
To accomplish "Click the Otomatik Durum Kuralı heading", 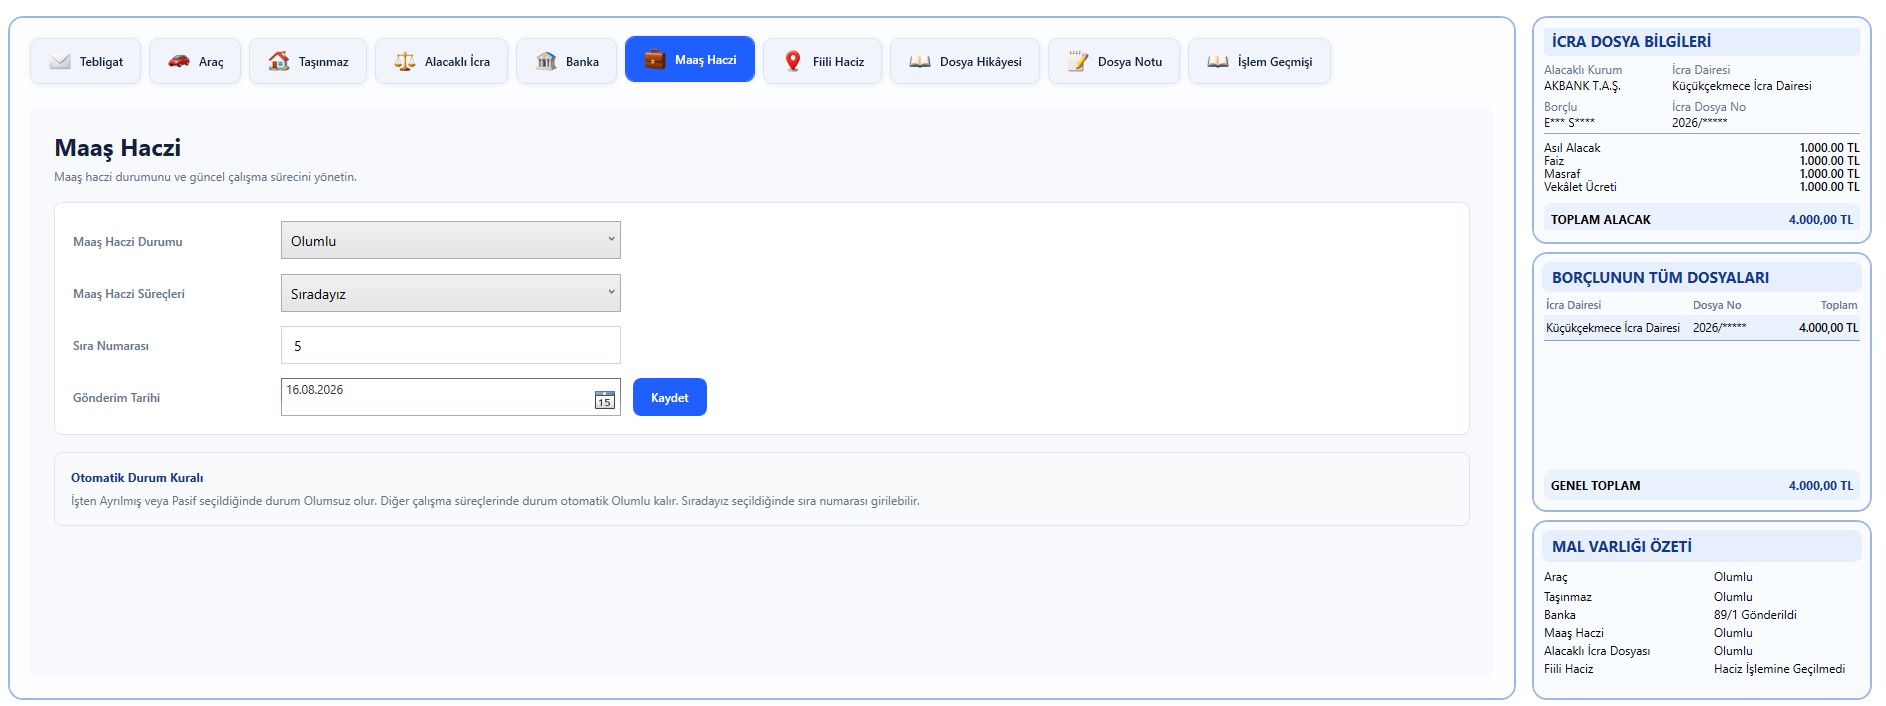I will [x=137, y=478].
